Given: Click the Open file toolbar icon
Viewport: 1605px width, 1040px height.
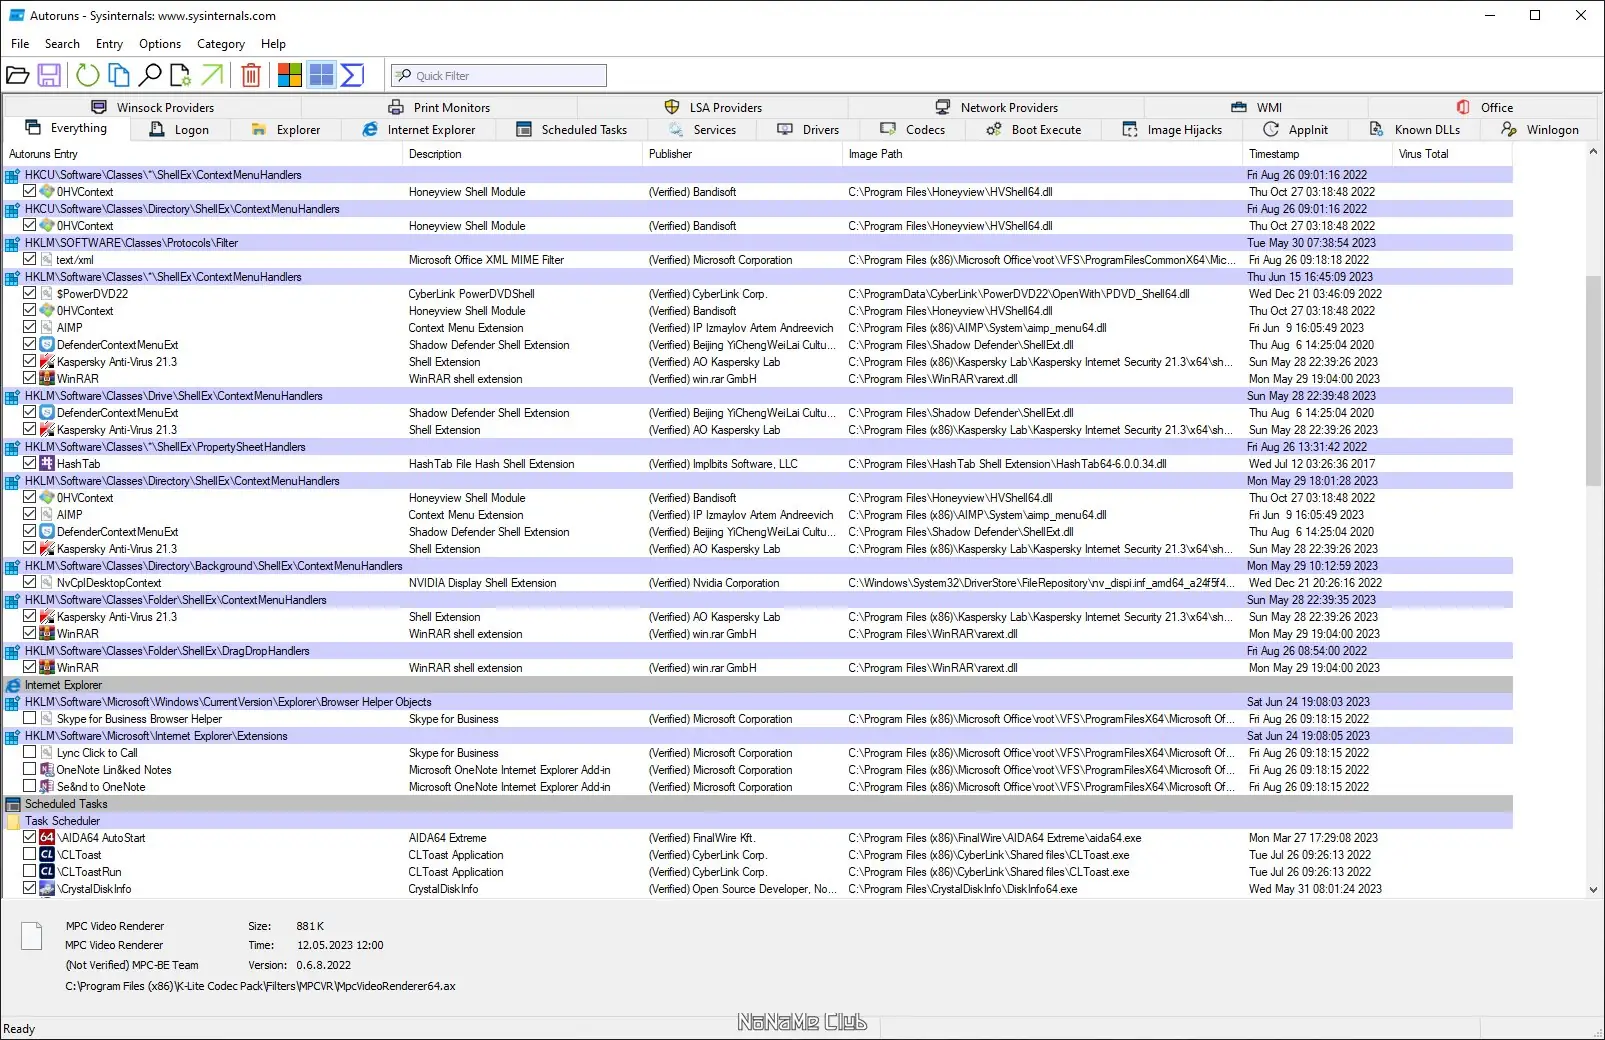Looking at the screenshot, I should click(17, 75).
